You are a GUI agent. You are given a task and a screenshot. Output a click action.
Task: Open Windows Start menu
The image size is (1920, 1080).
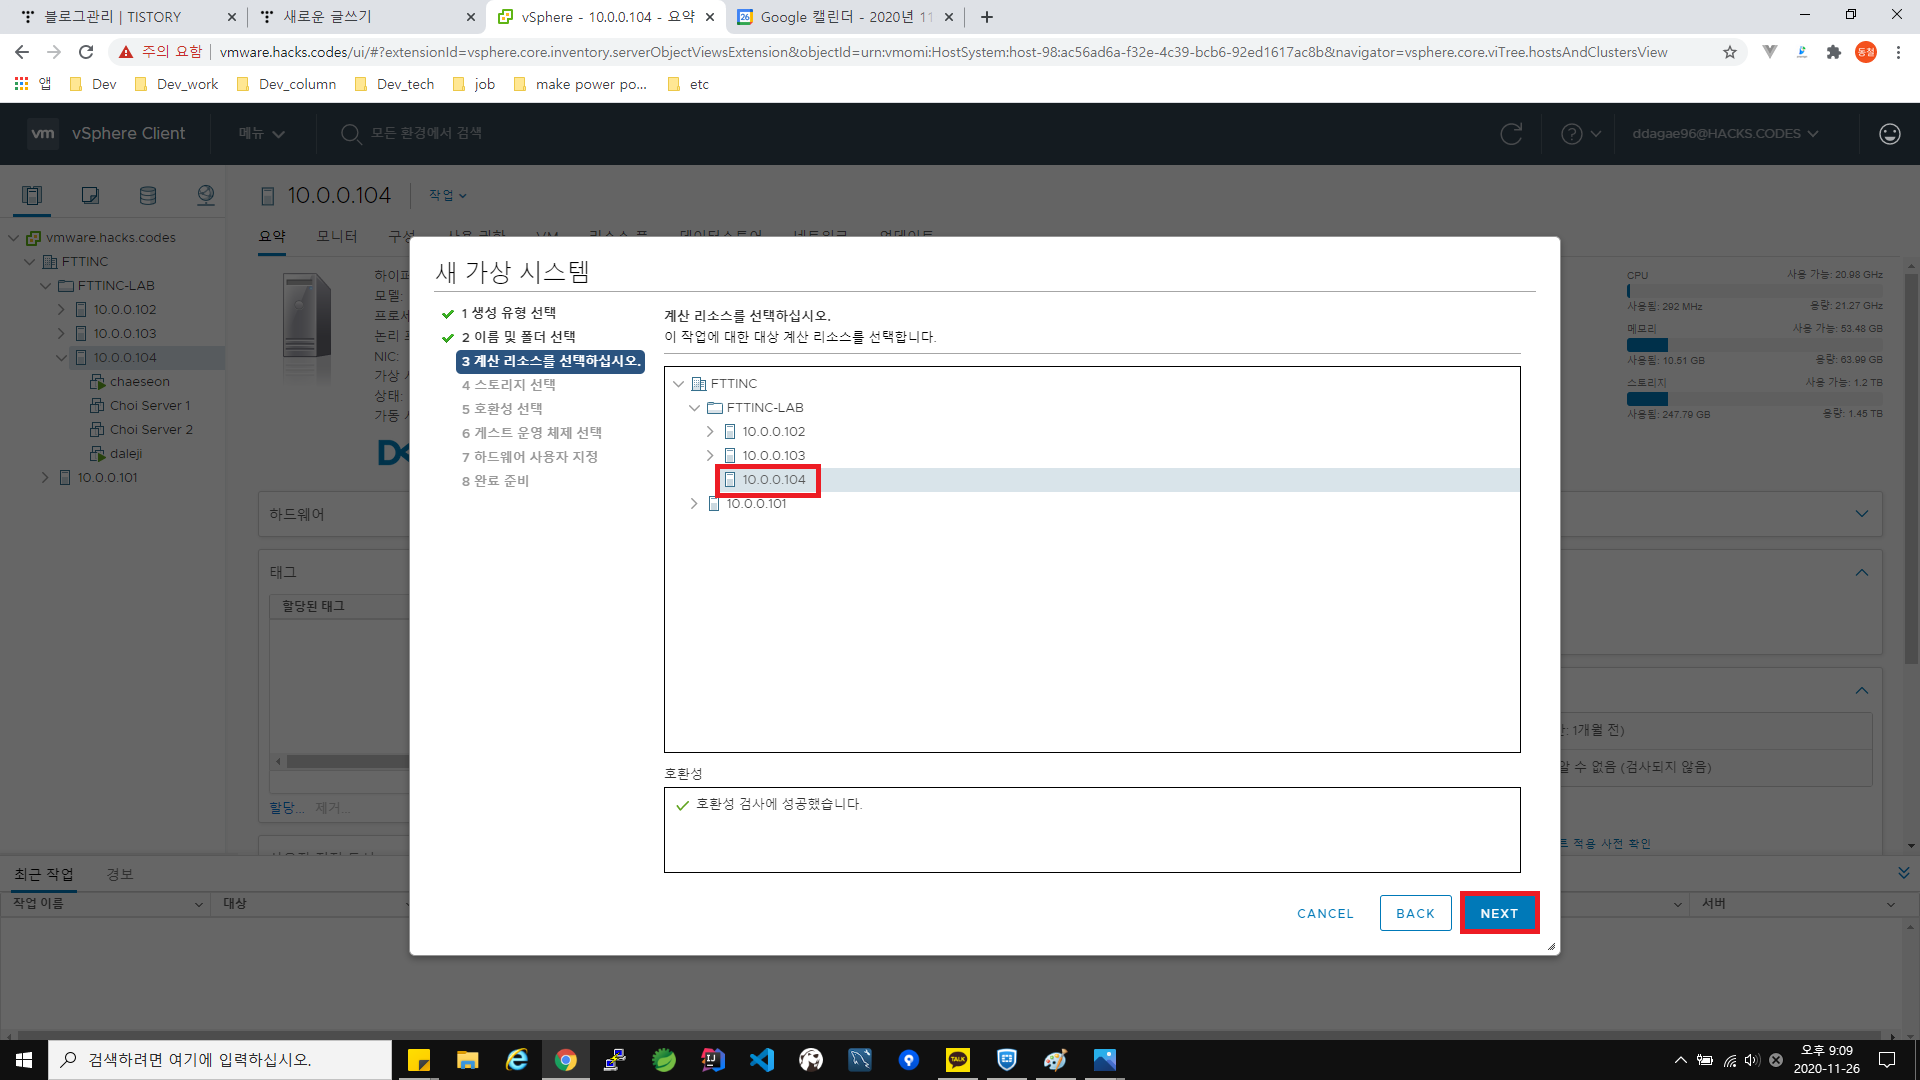pyautogui.click(x=24, y=1060)
